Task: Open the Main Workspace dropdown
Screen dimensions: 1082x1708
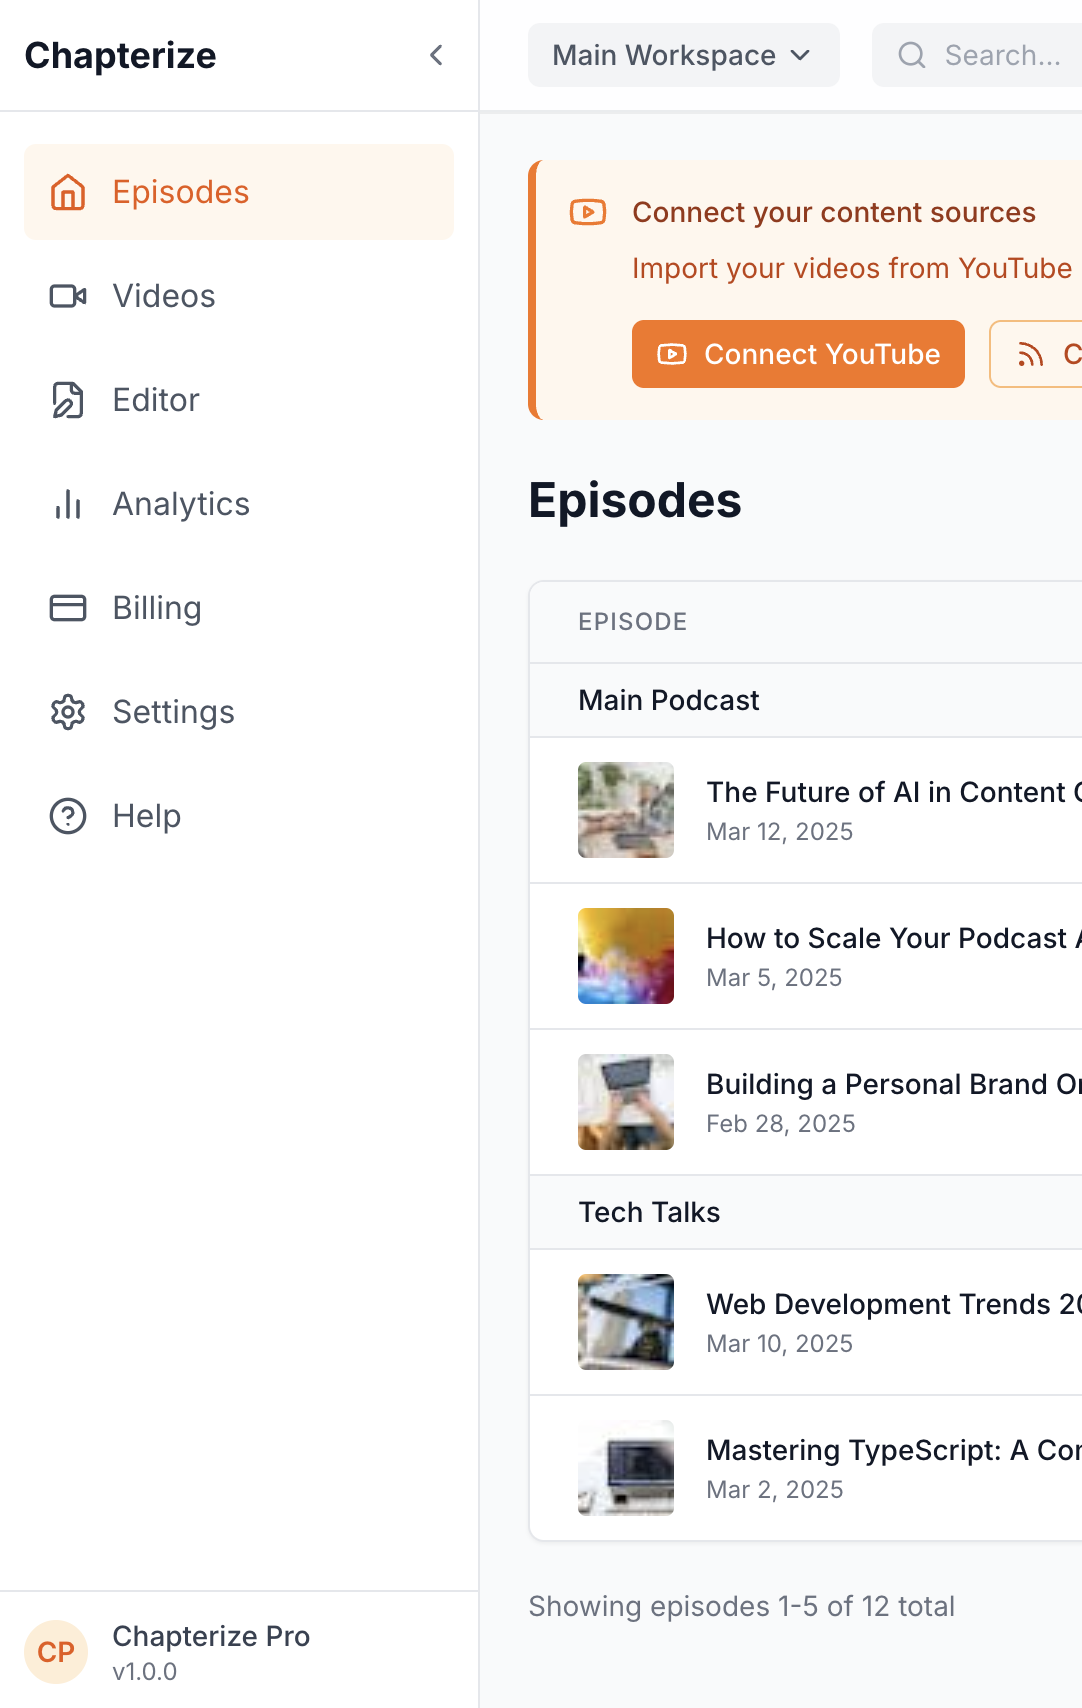Action: pos(683,55)
